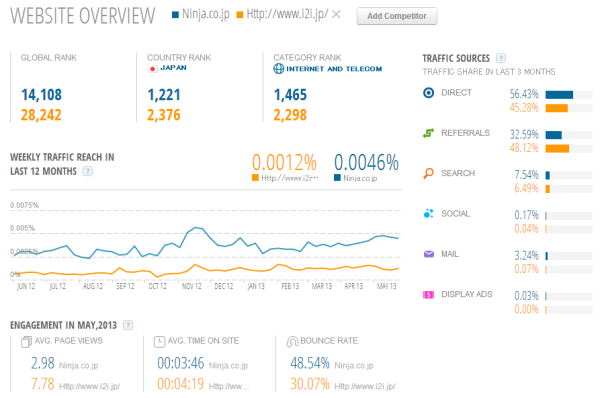Click the Direct traffic source icon

[429, 93]
